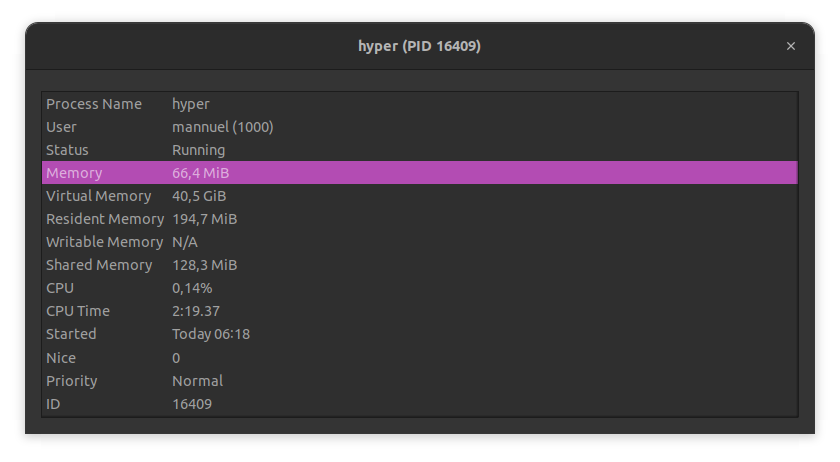The width and height of the screenshot is (840, 462).
Task: Select the User row label
Action: 61,127
